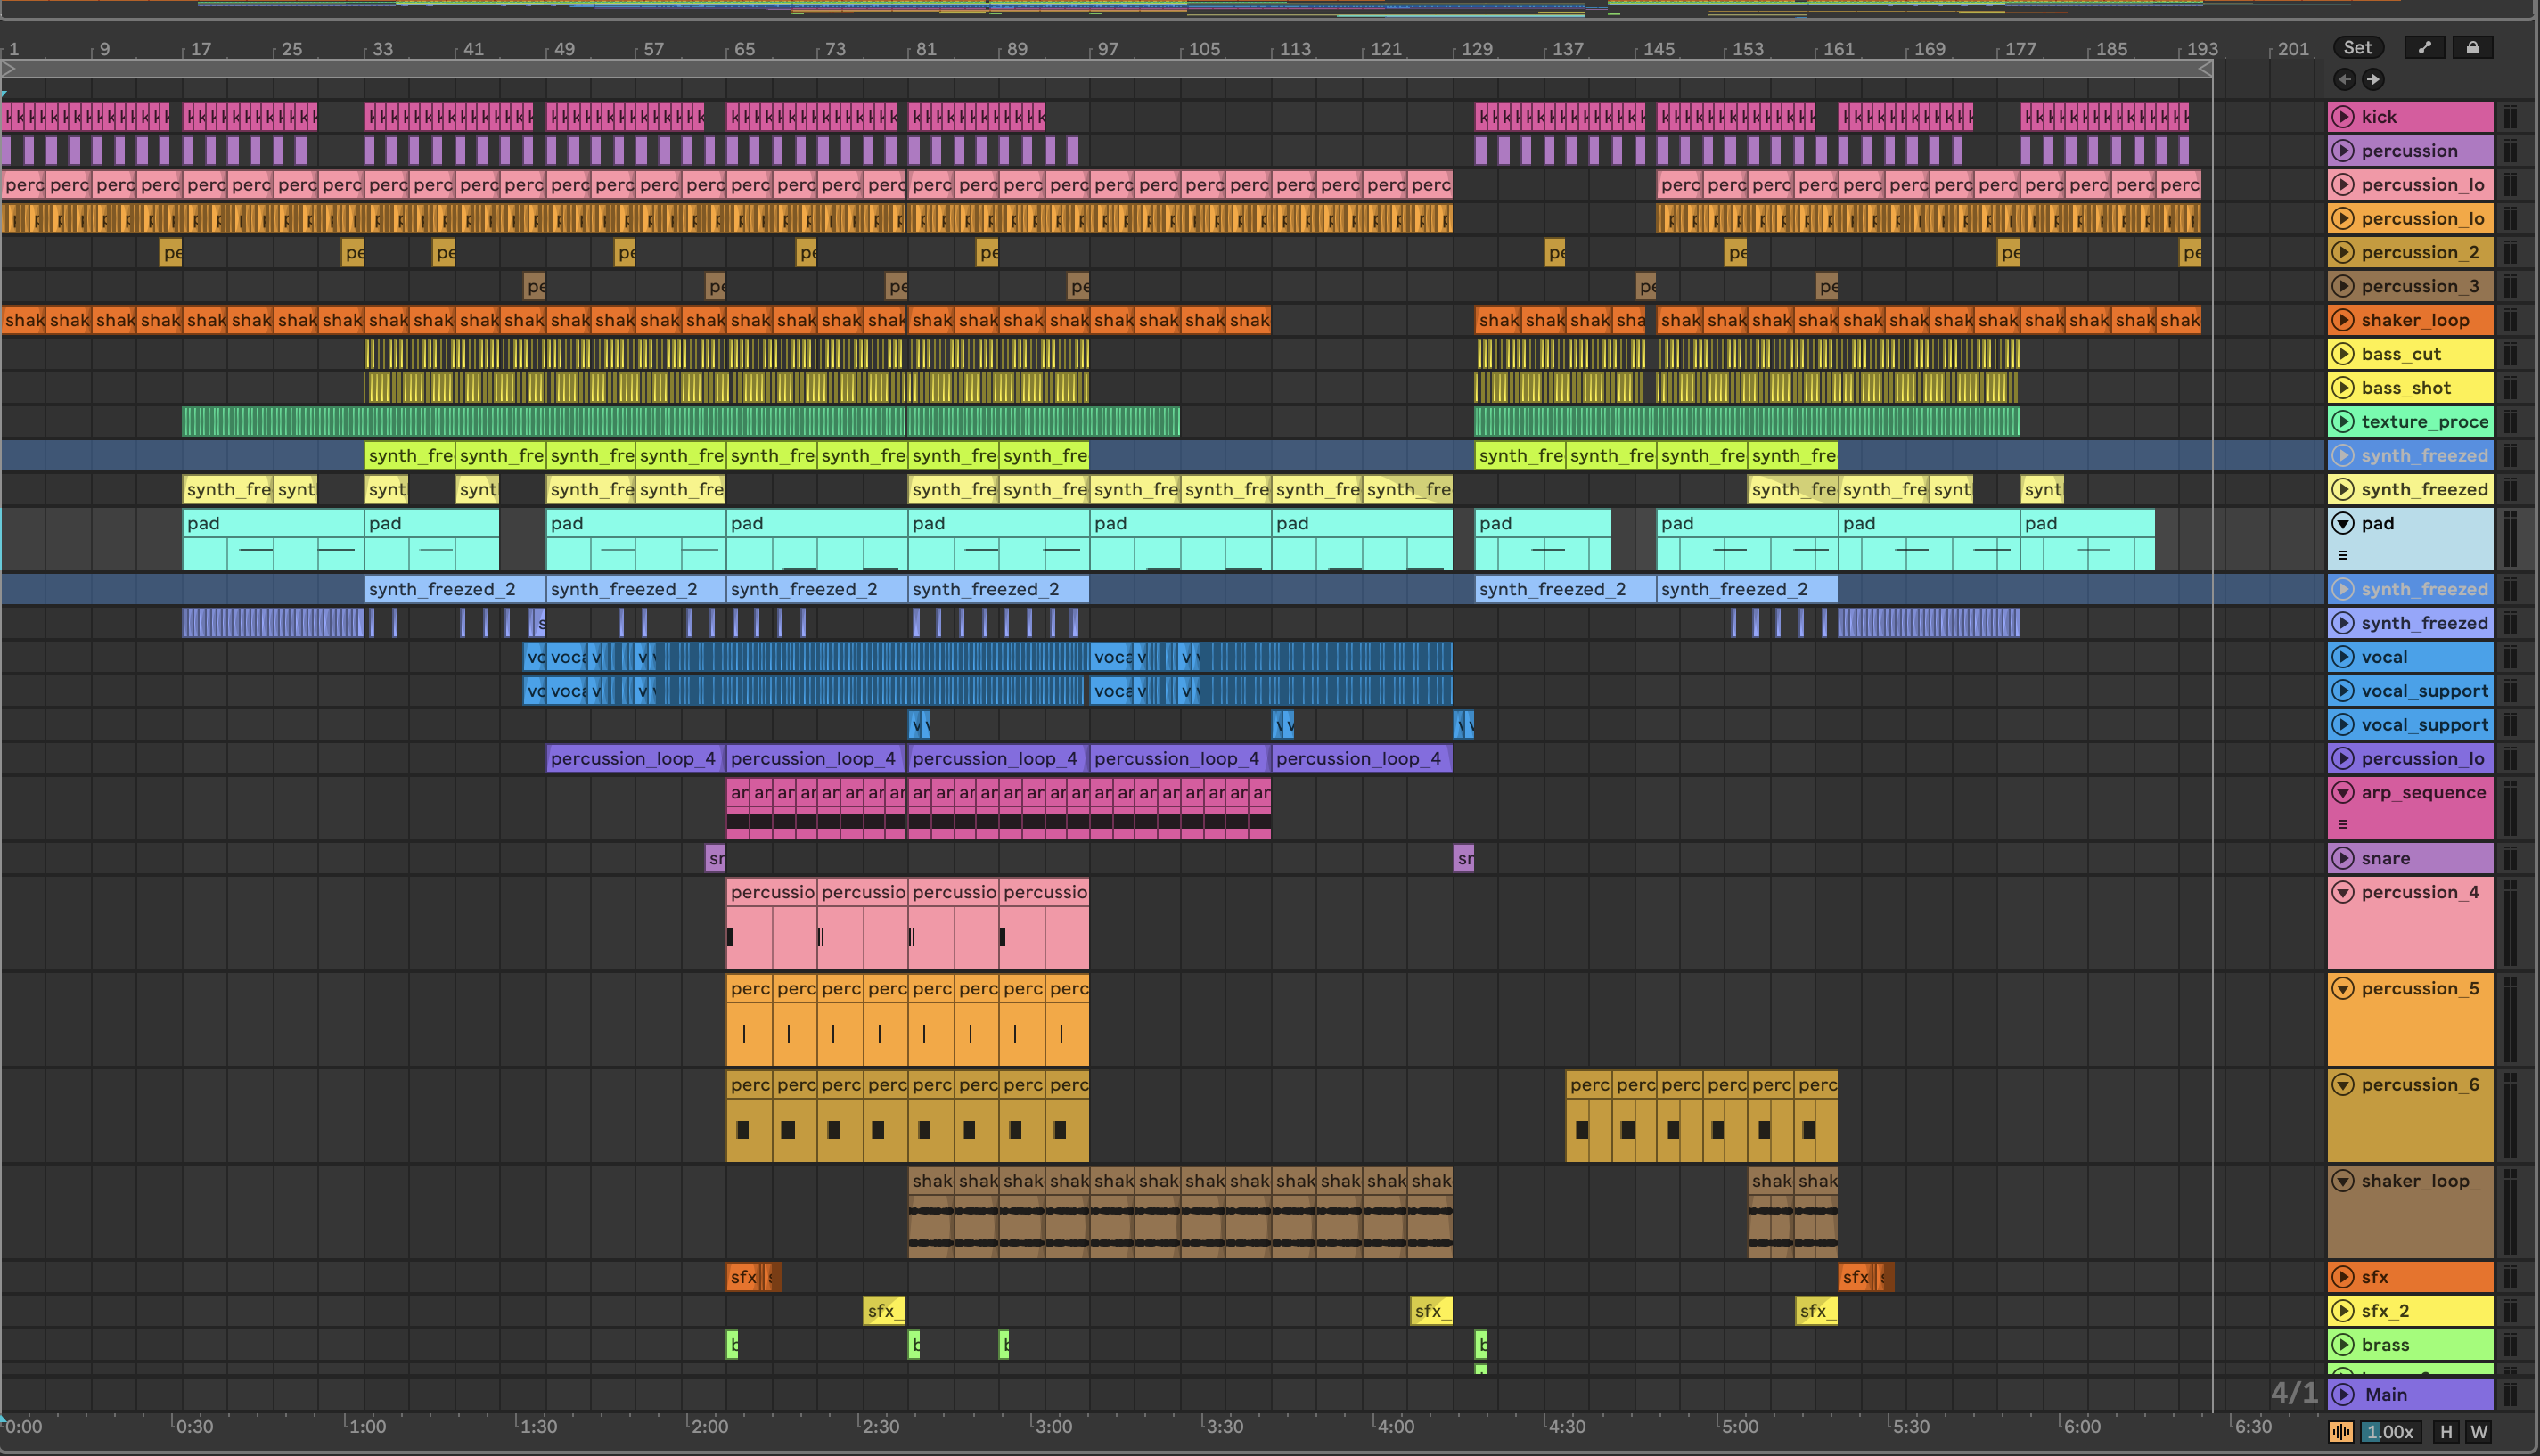Collapse the expanded pad track

(2343, 523)
